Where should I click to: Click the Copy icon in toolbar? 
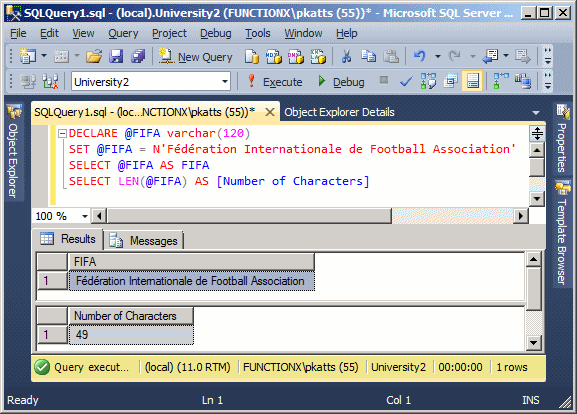[368, 56]
